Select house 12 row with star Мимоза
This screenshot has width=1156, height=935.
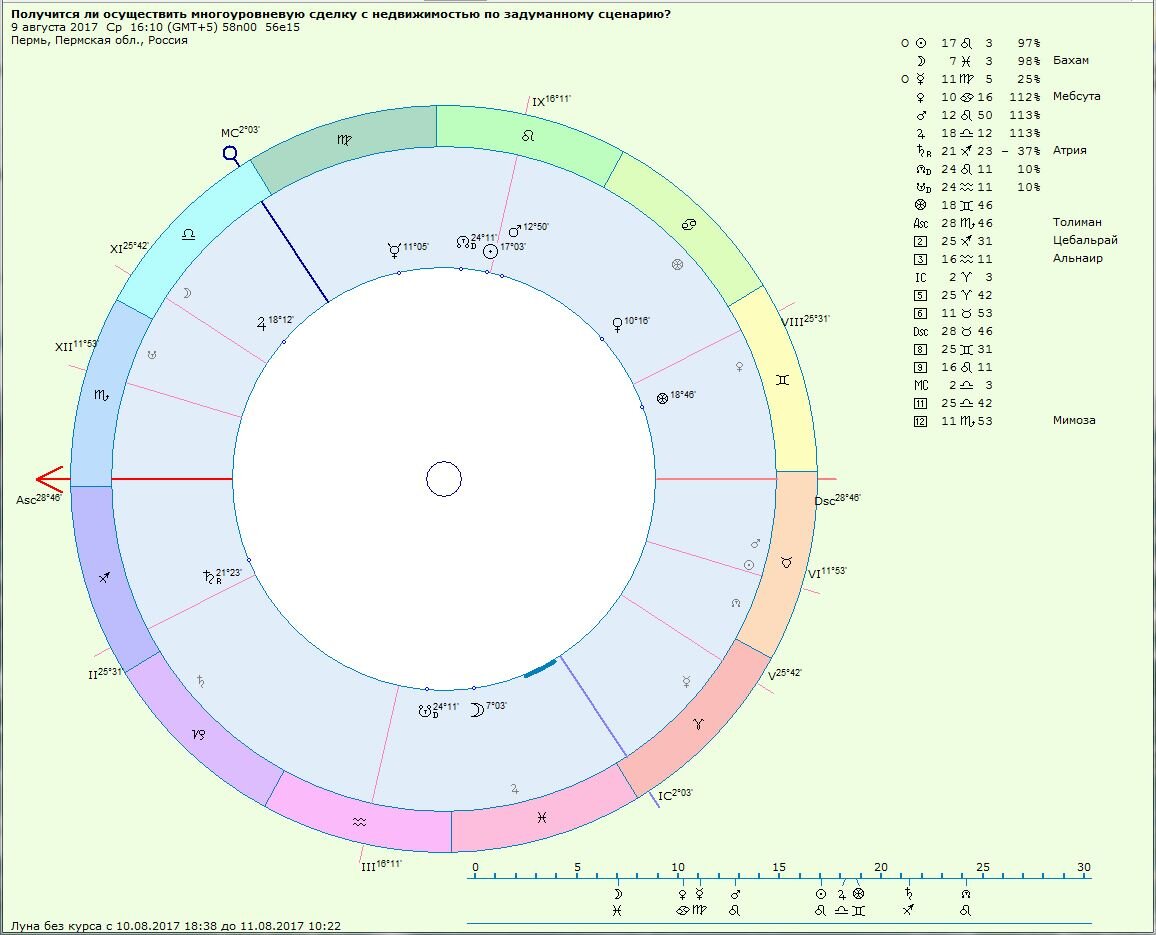pyautogui.click(x=1004, y=420)
